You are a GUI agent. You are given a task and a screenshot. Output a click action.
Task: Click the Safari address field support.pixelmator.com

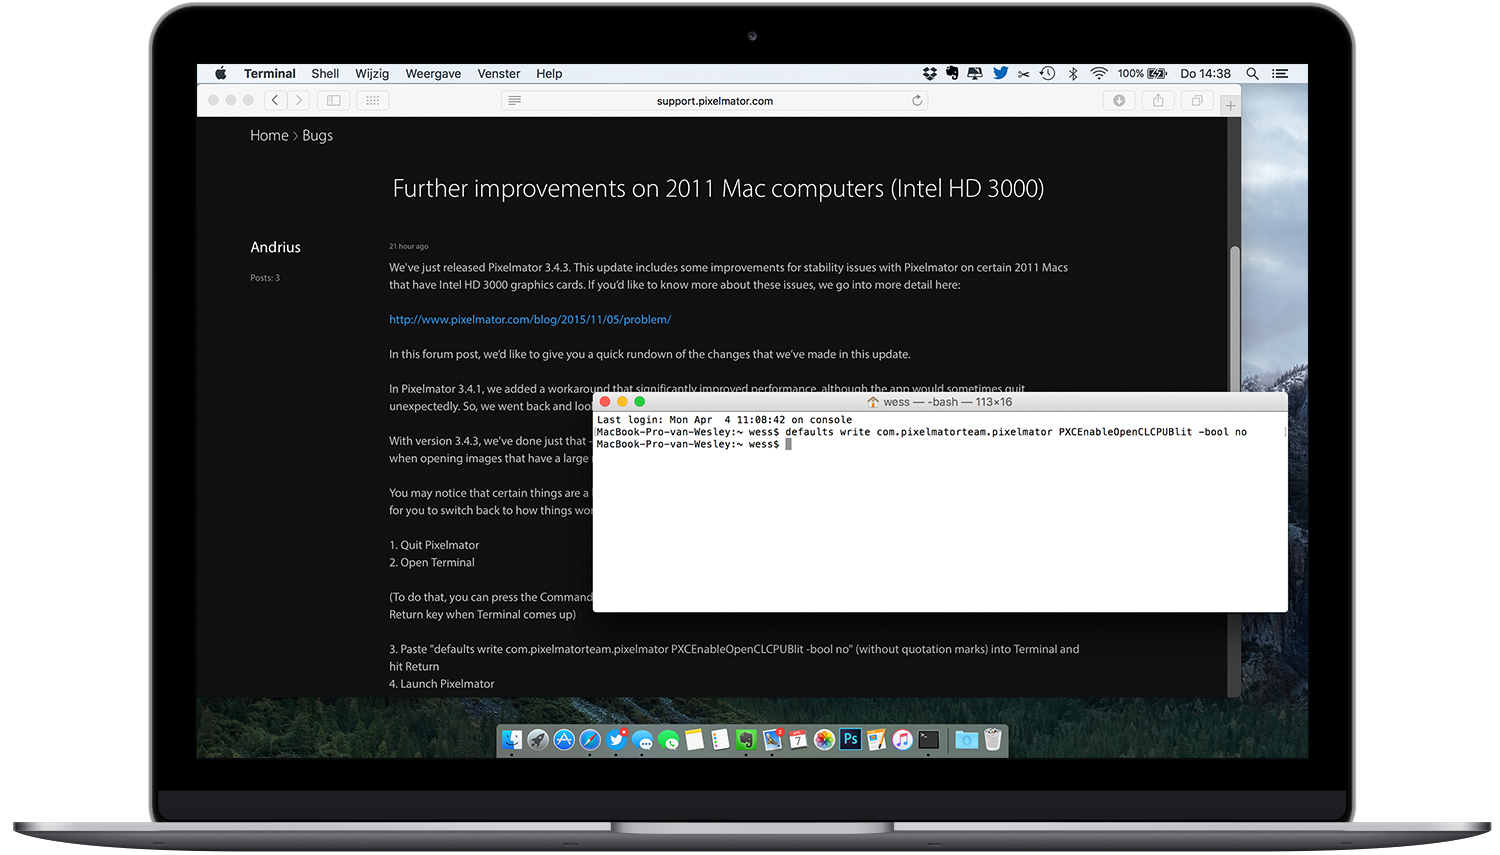point(715,100)
